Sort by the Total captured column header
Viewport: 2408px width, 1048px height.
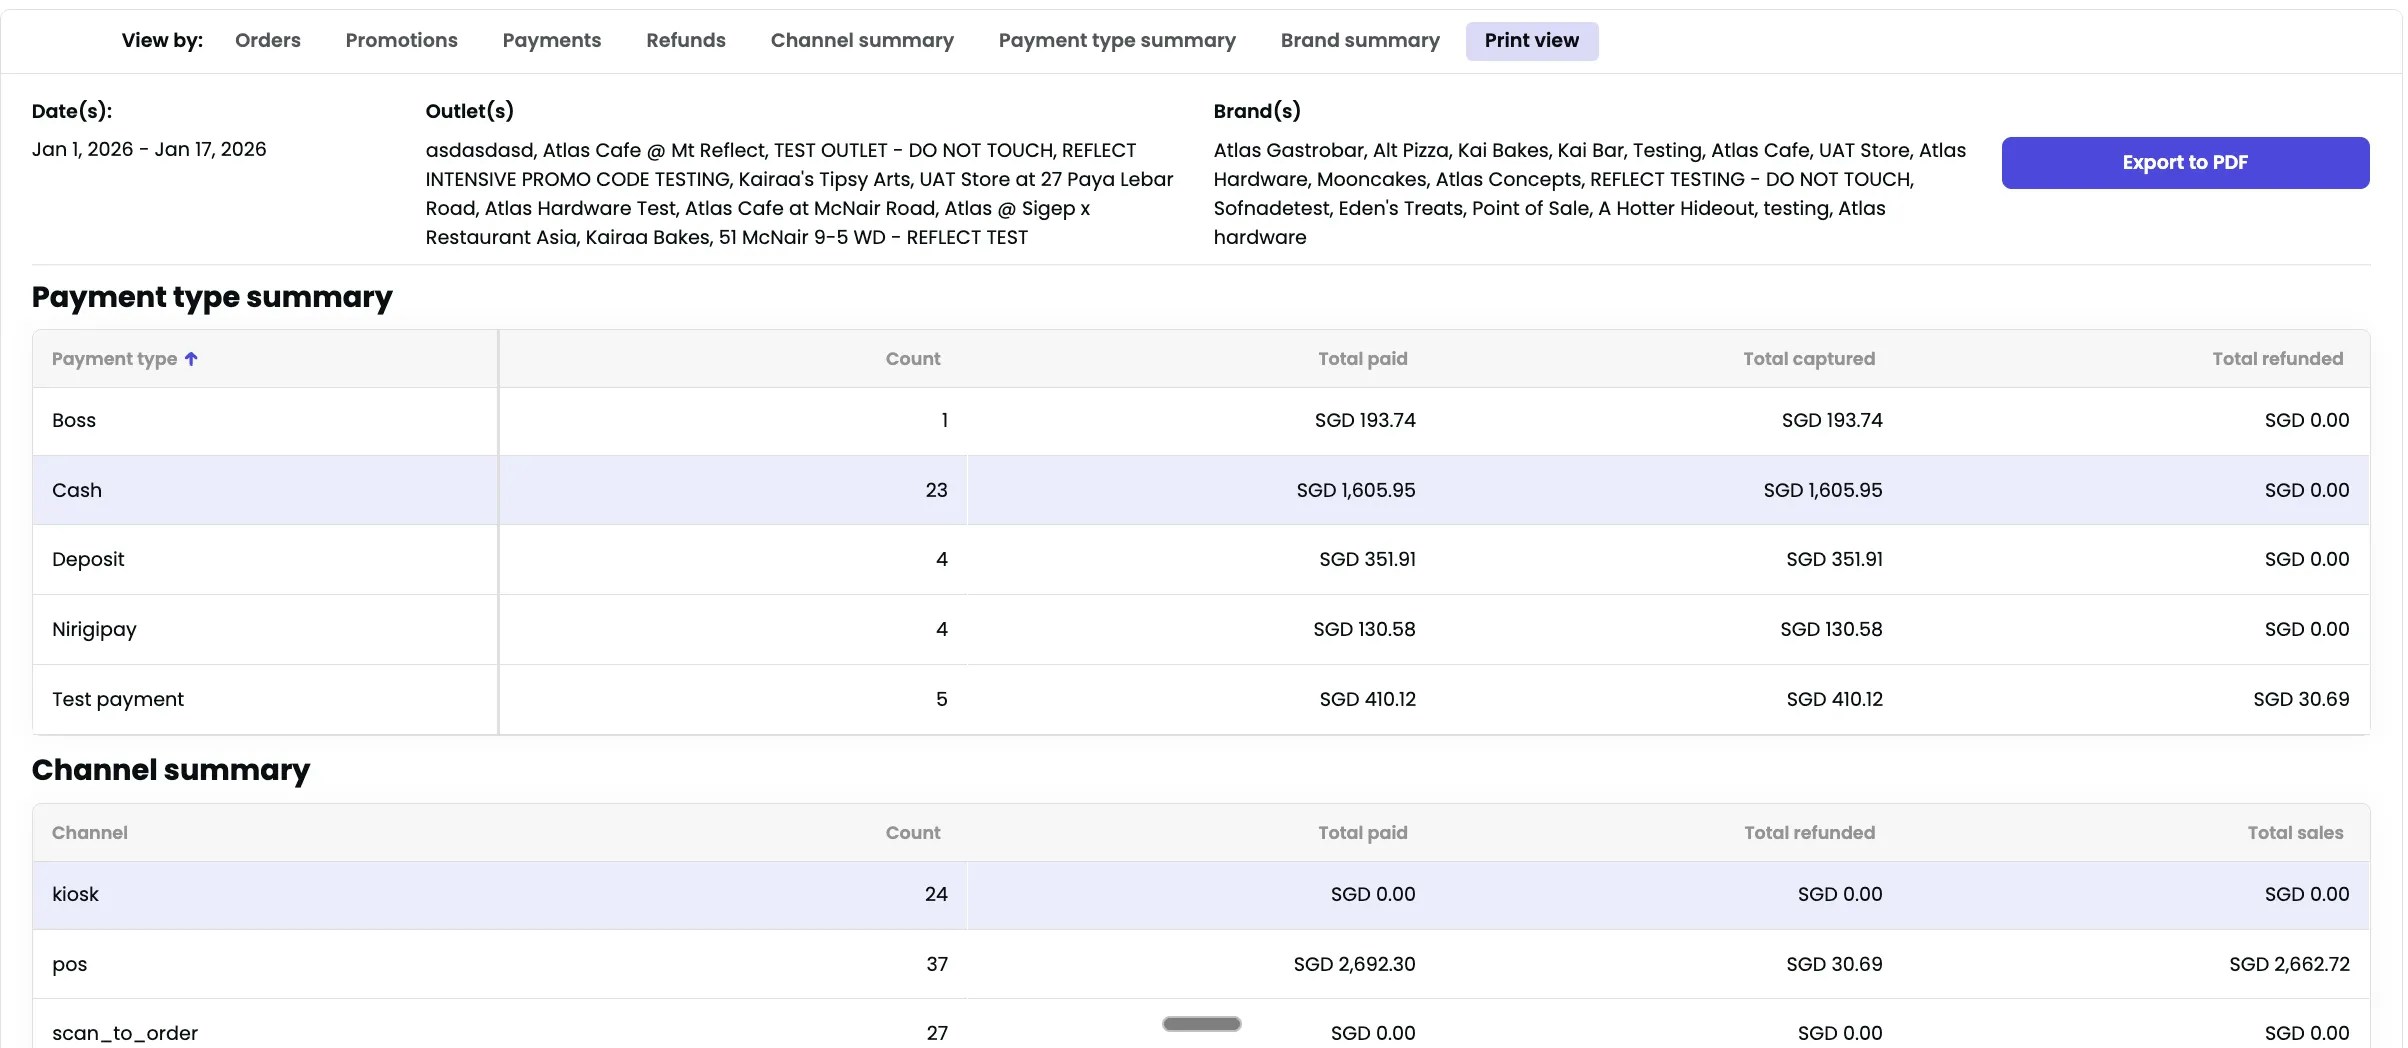[1809, 359]
